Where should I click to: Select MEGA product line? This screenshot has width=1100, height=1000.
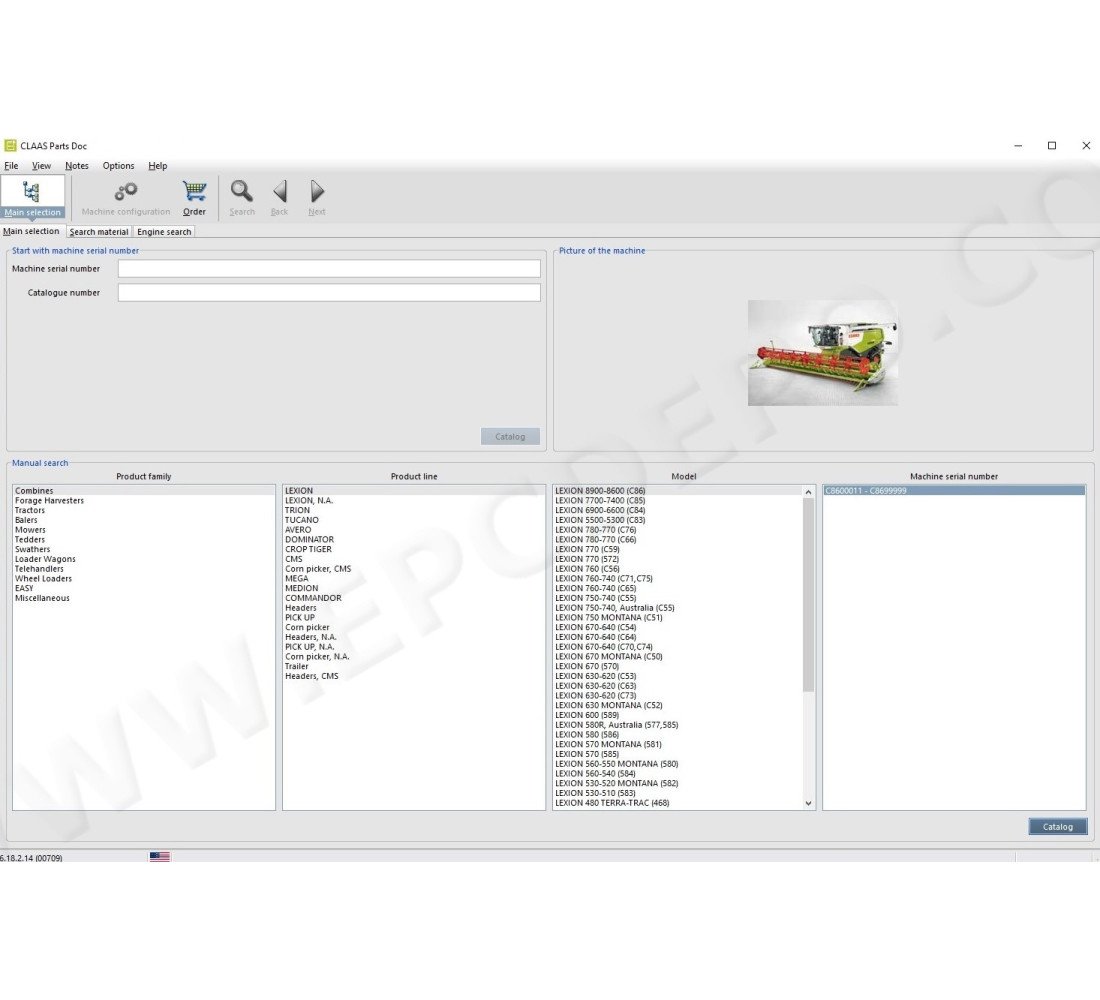pyautogui.click(x=414, y=579)
